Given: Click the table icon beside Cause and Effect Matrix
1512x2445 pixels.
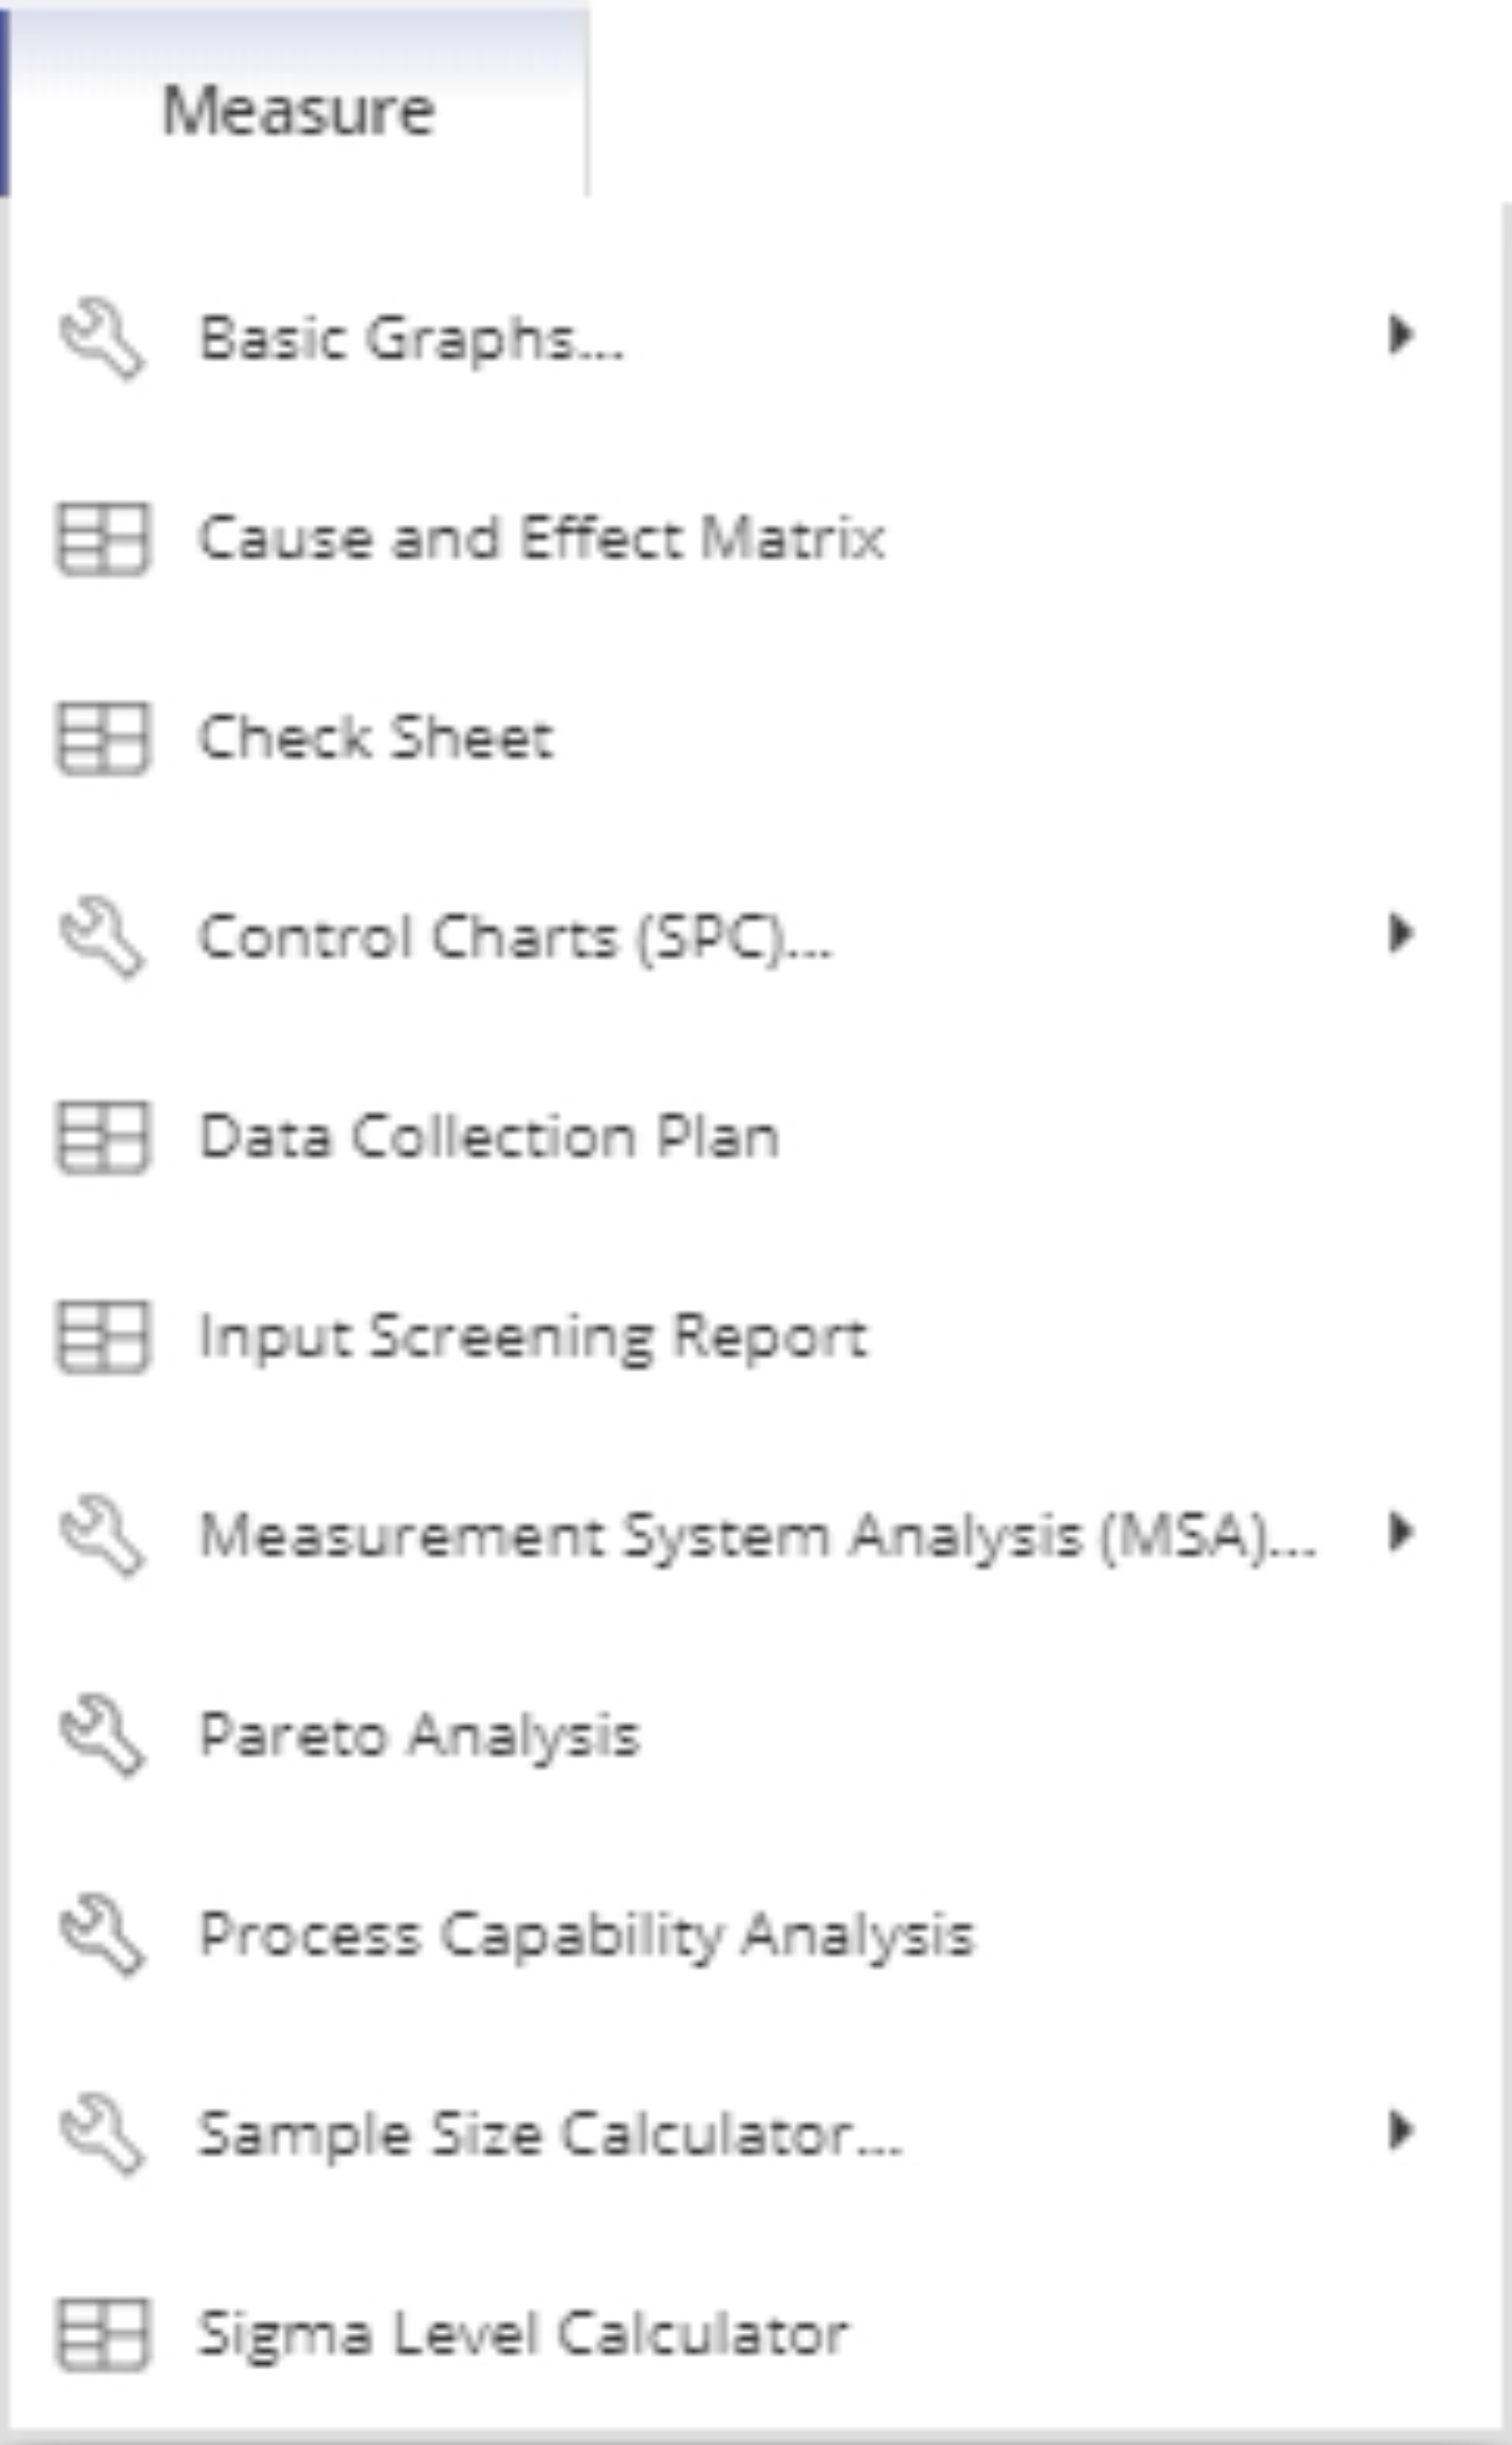Looking at the screenshot, I should [102, 538].
